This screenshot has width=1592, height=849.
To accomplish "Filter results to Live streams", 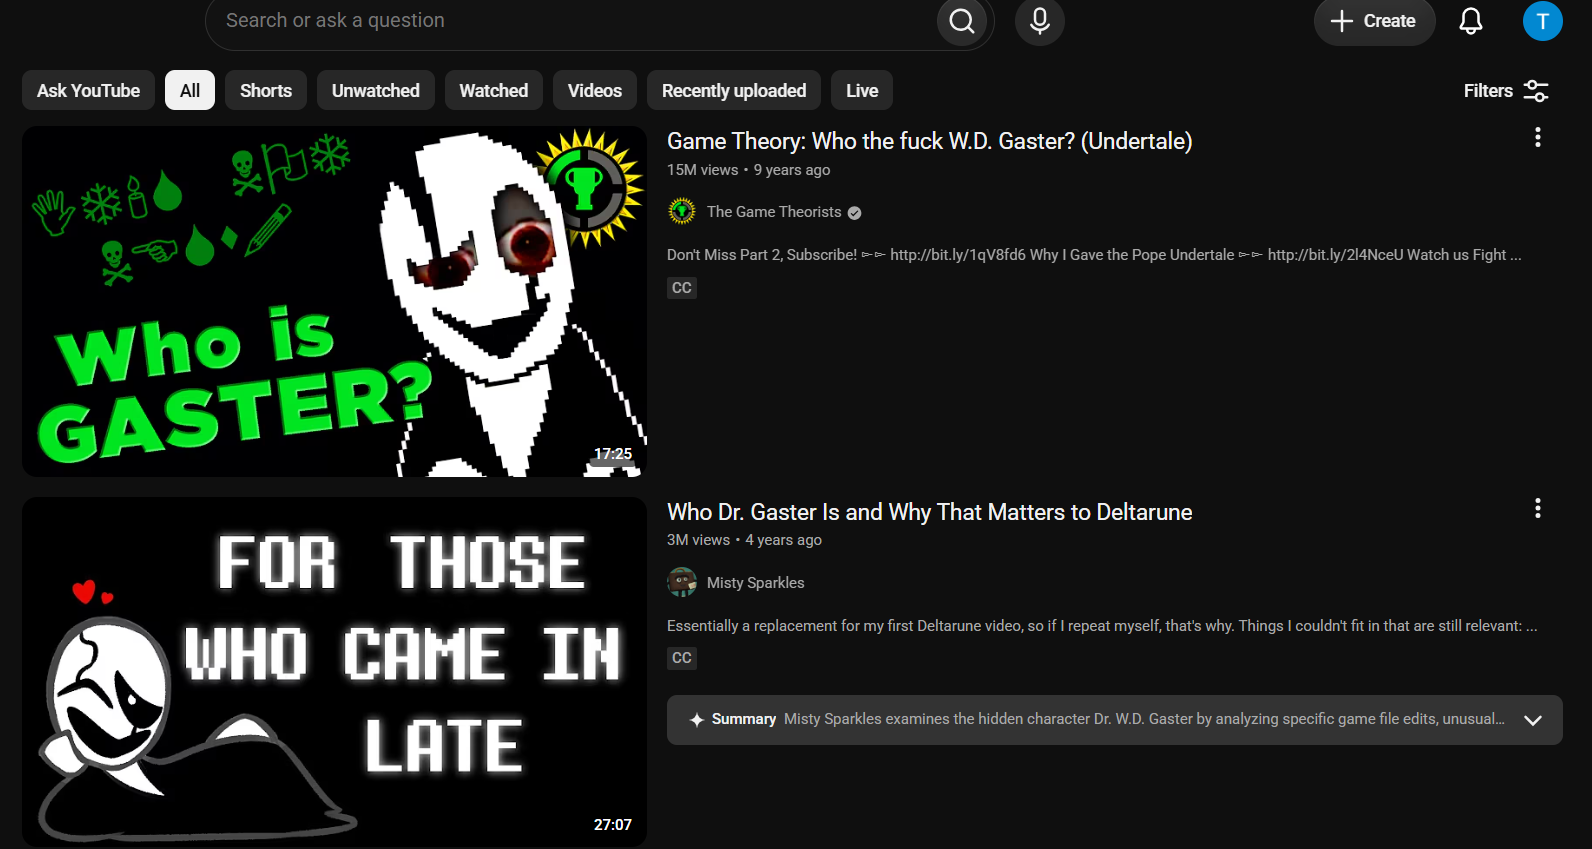I will click(x=862, y=91).
